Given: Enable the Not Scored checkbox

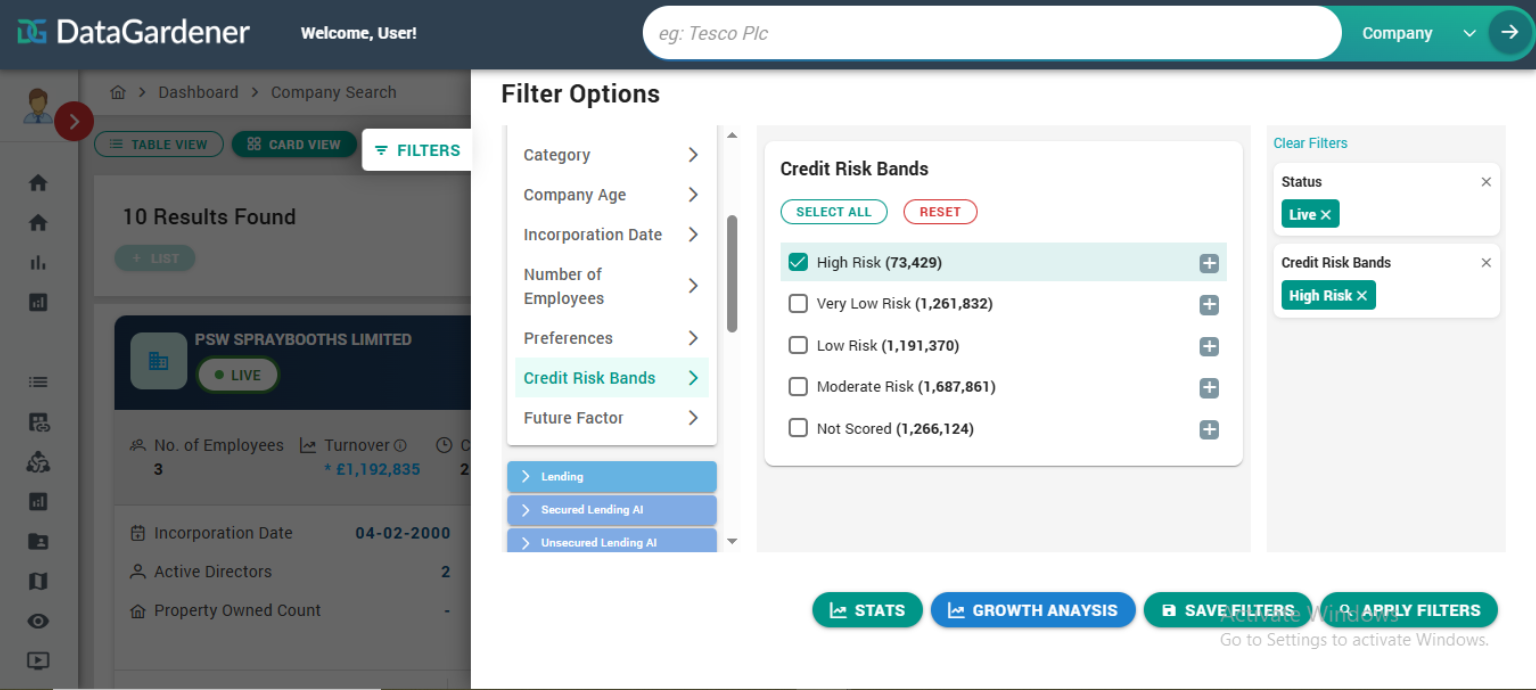Looking at the screenshot, I should point(798,428).
